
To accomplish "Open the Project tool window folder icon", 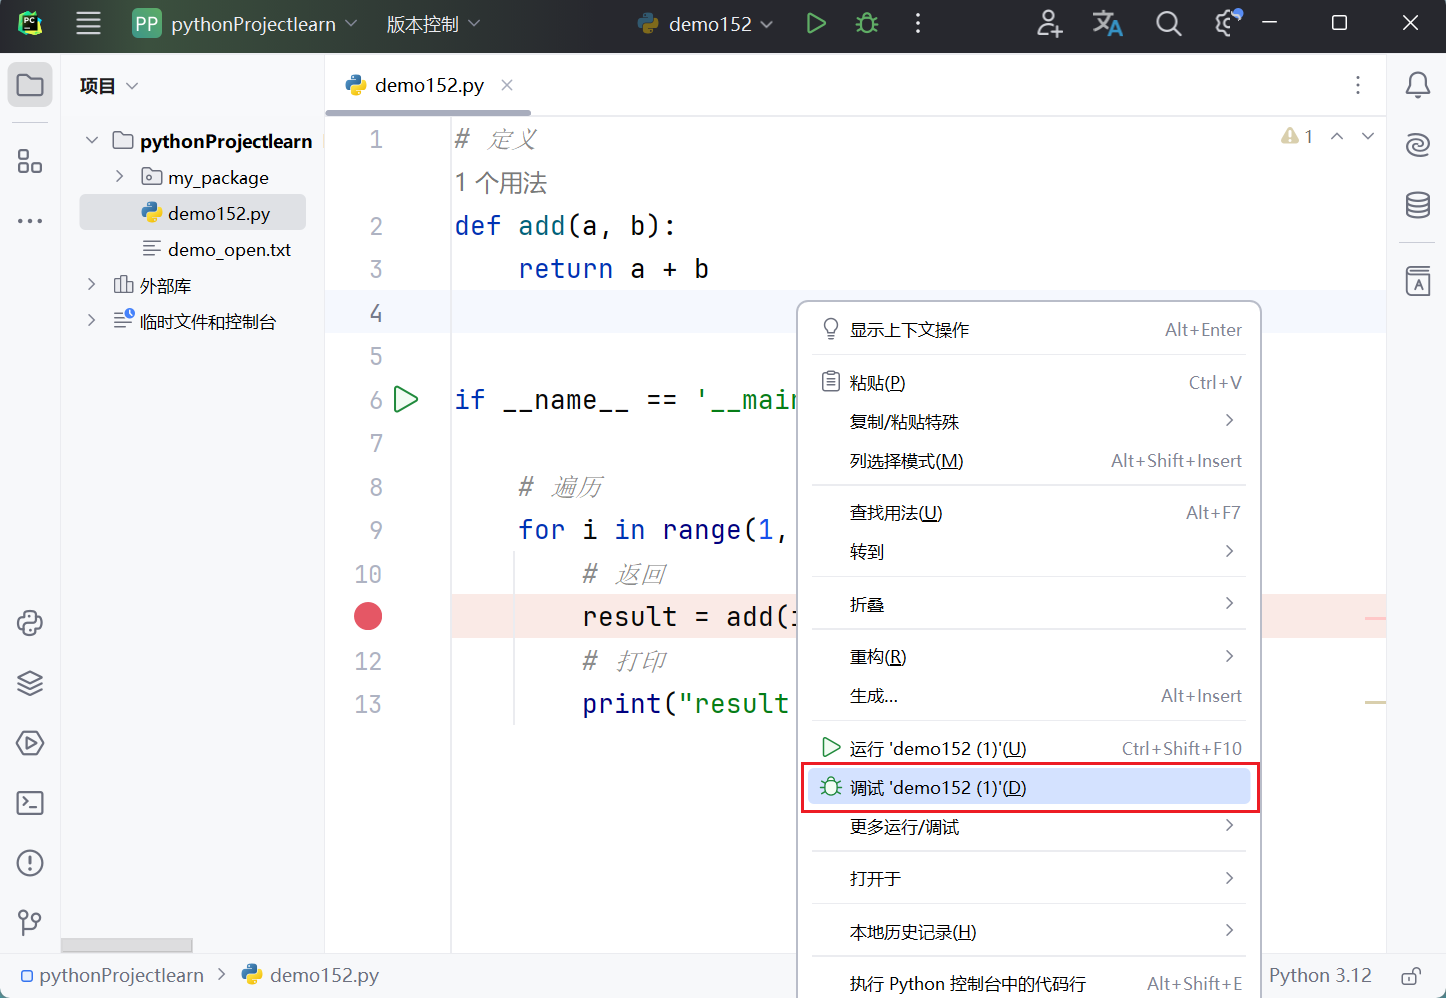I will [30, 85].
